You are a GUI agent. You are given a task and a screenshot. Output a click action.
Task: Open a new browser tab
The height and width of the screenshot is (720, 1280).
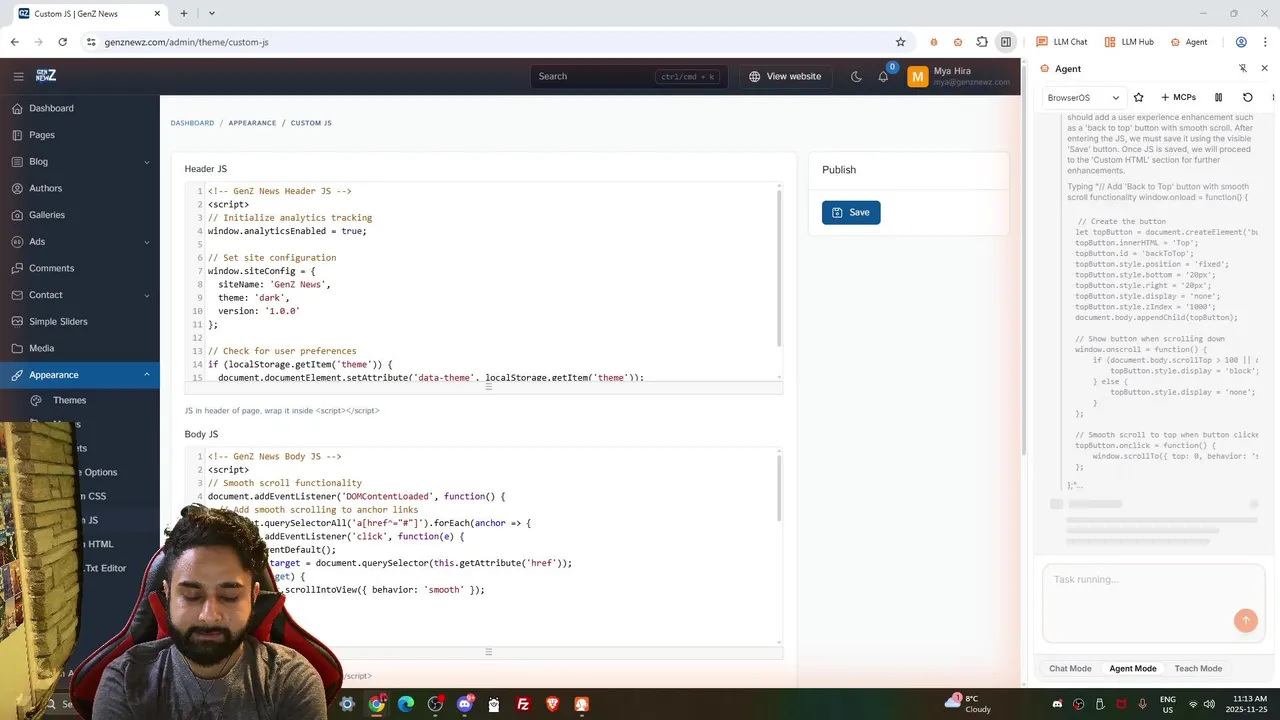(184, 13)
